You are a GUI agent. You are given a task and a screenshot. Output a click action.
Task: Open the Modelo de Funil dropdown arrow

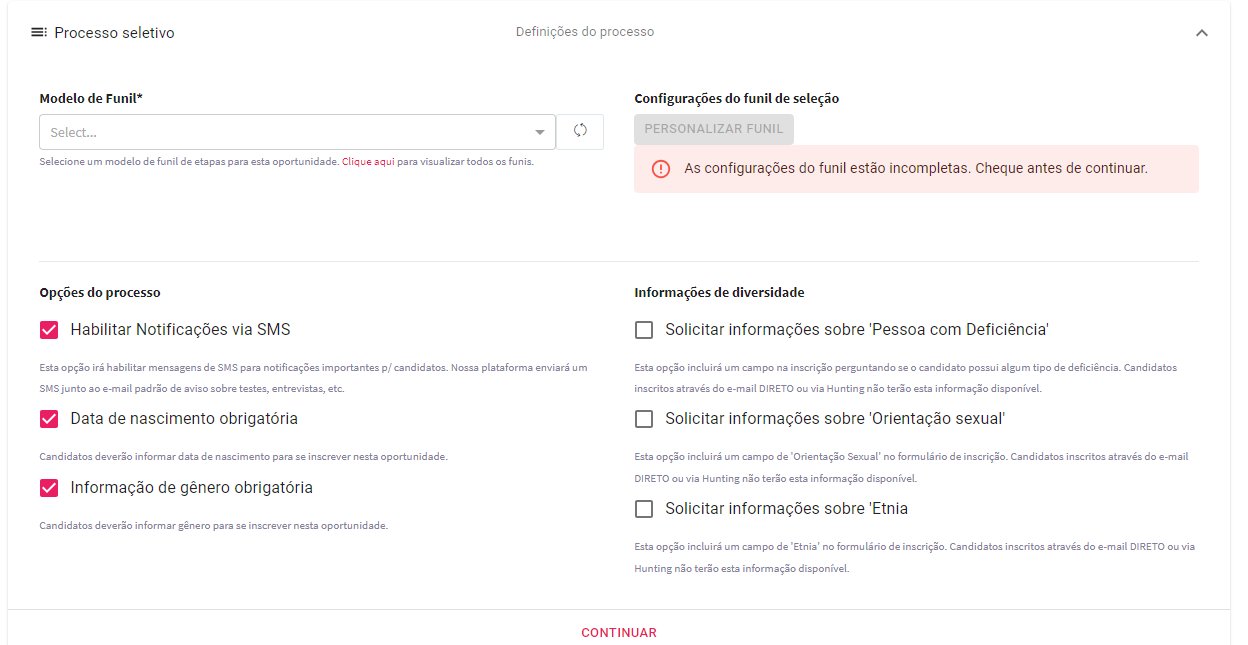click(x=539, y=132)
